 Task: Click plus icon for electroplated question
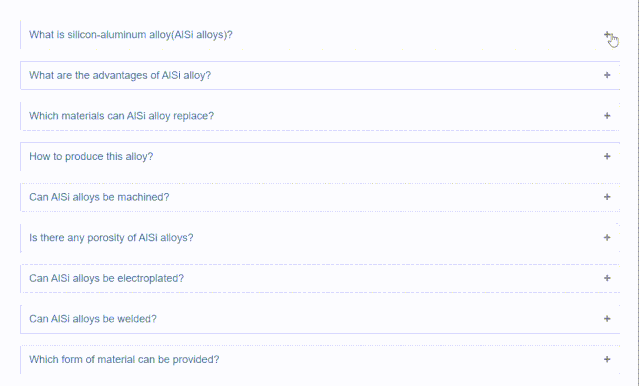tap(607, 278)
